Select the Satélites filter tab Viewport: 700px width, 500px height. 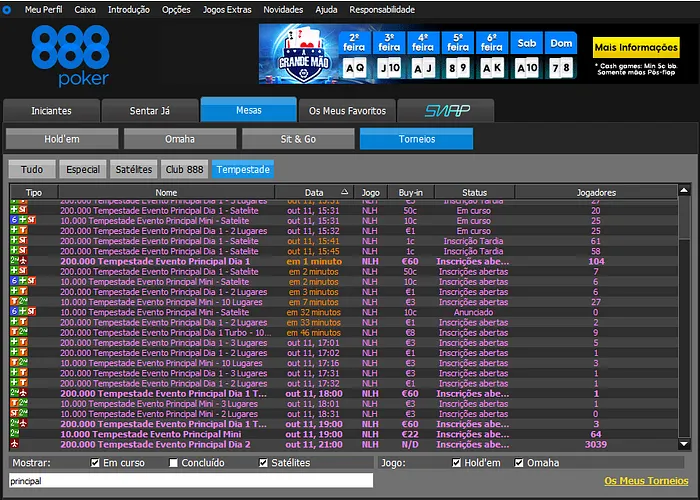tap(134, 169)
